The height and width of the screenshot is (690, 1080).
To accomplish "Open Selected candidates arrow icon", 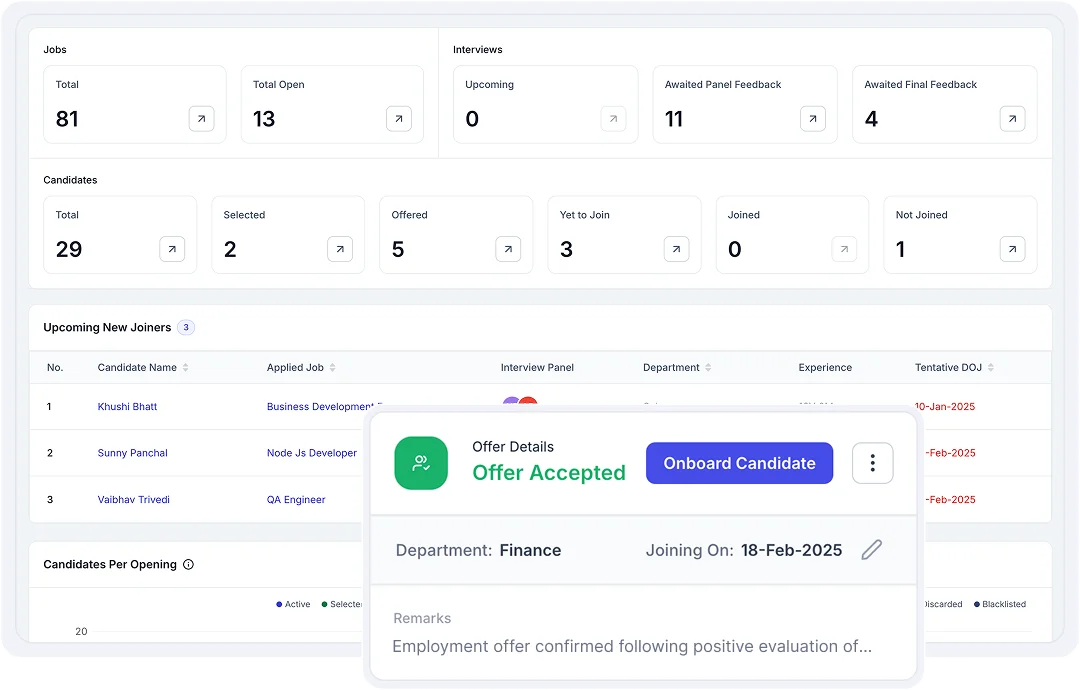I will click(x=340, y=249).
